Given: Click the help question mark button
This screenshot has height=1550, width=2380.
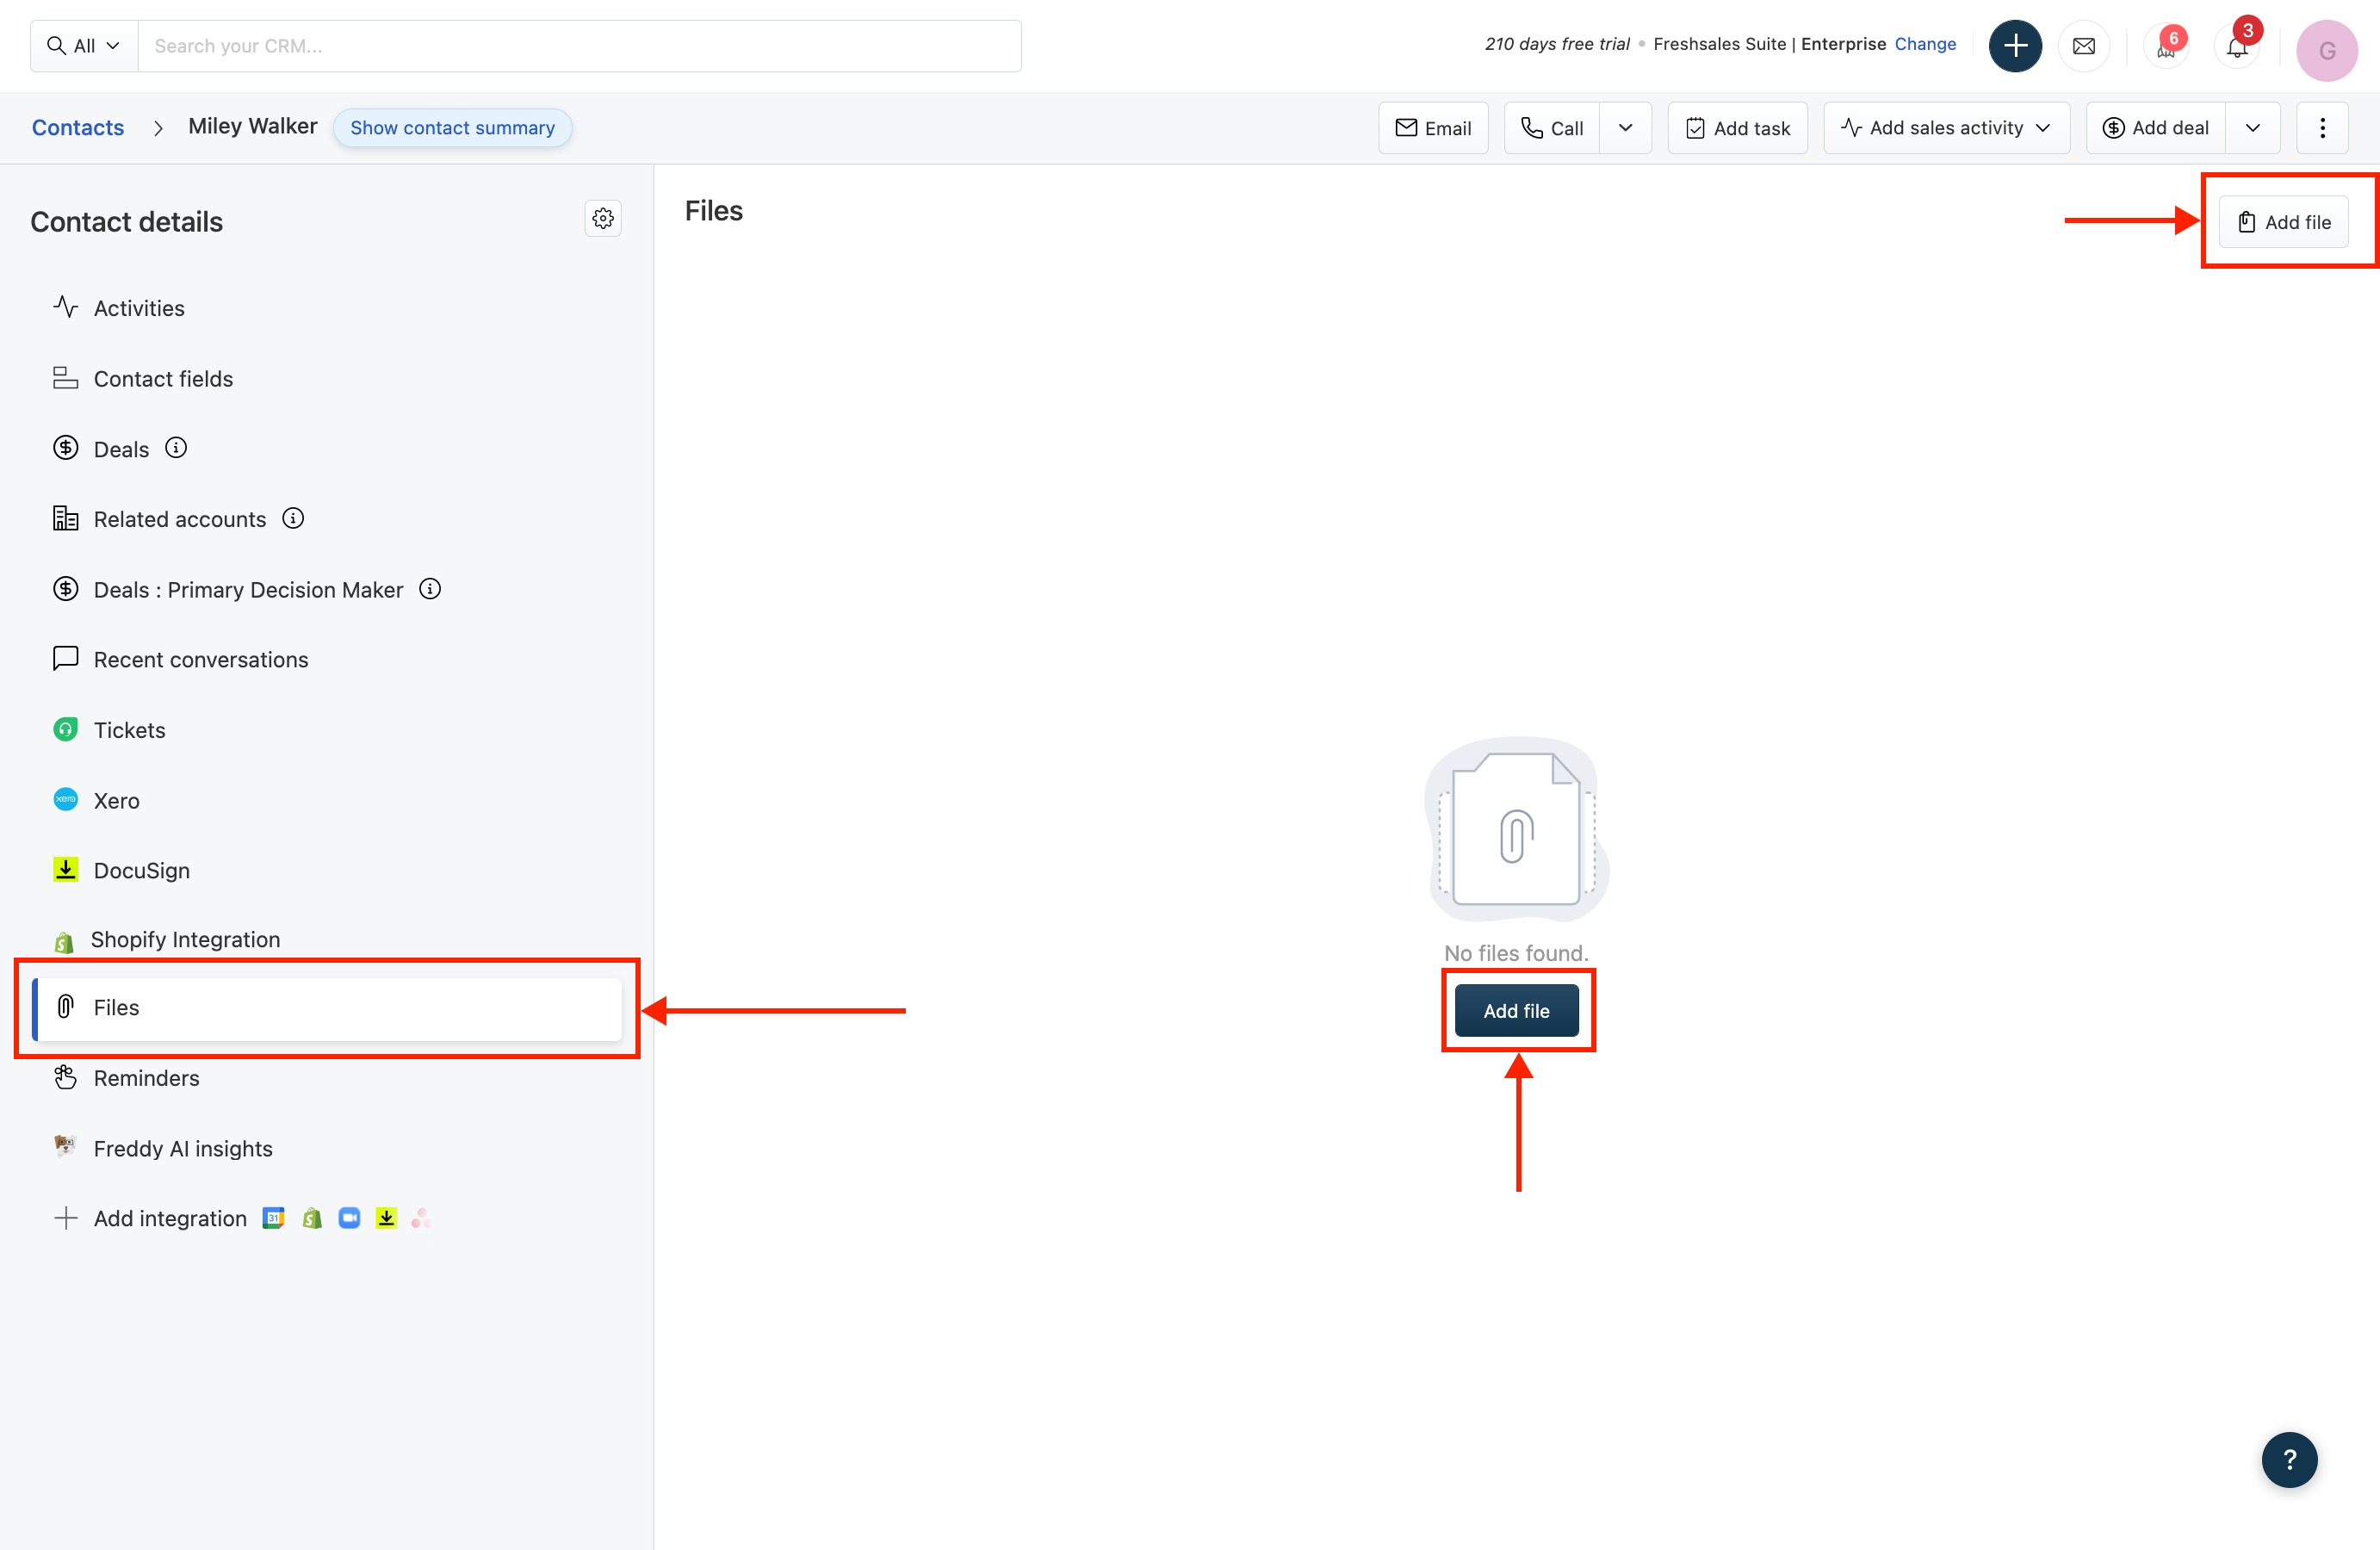Looking at the screenshot, I should pos(2289,1460).
